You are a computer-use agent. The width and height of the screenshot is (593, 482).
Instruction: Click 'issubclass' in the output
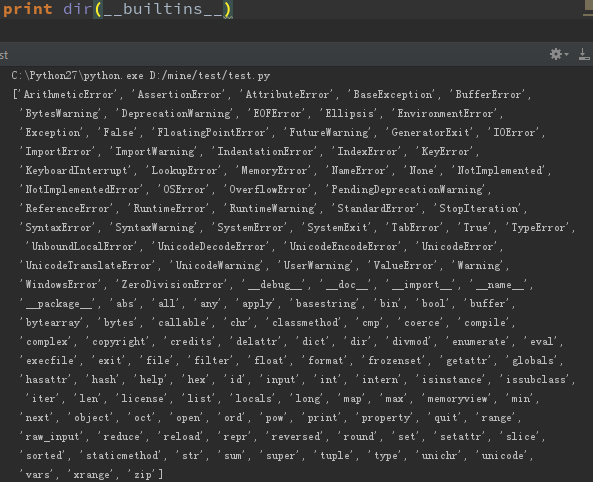click(x=535, y=379)
